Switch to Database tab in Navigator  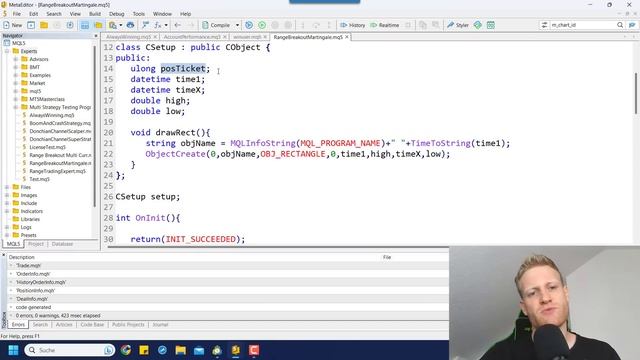point(62,244)
